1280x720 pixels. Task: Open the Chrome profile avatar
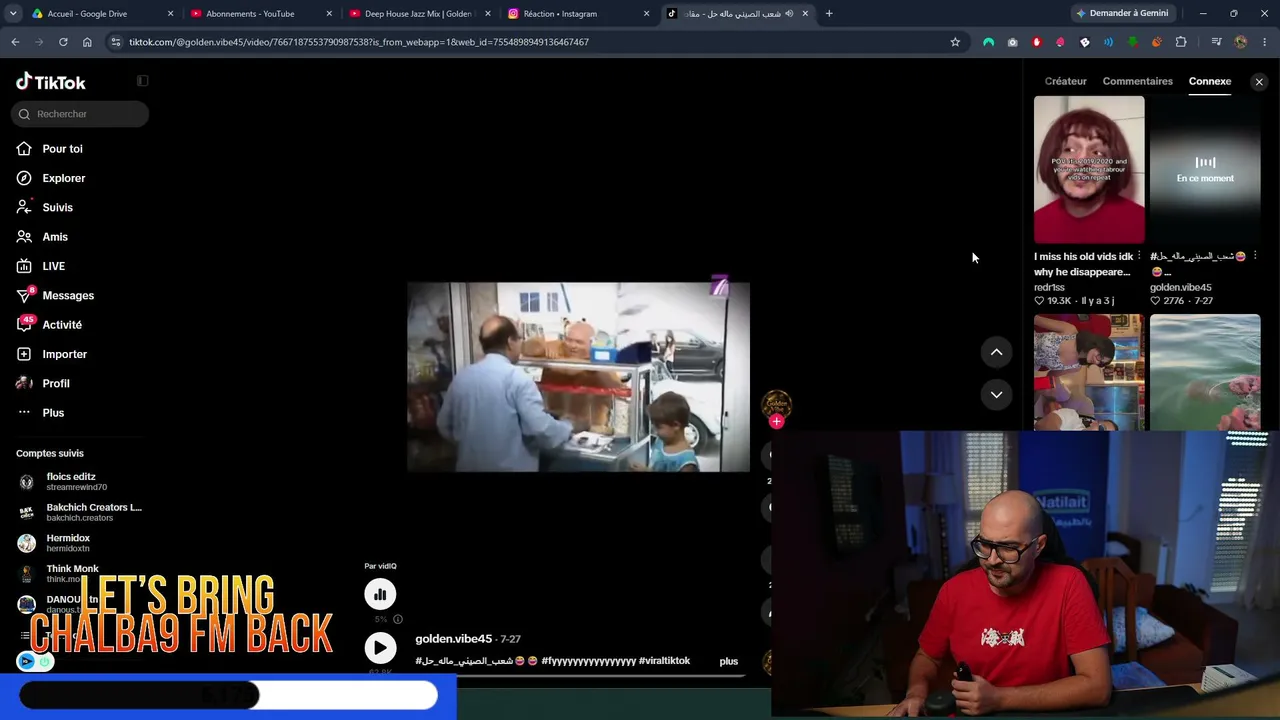[x=1241, y=42]
